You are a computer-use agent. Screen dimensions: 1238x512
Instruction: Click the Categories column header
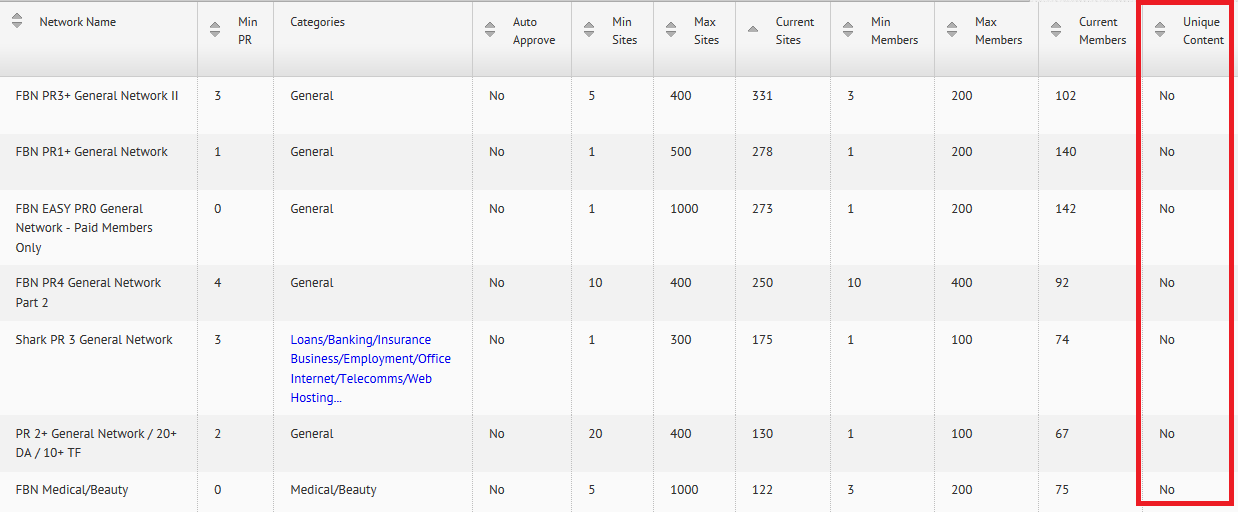pos(317,22)
